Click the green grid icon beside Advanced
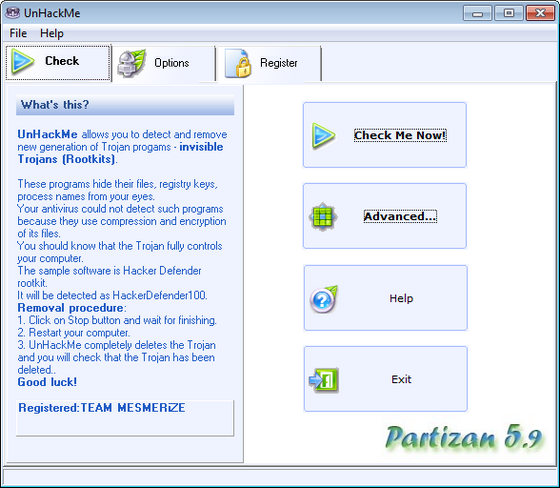This screenshot has height=488, width=560. pyautogui.click(x=323, y=216)
